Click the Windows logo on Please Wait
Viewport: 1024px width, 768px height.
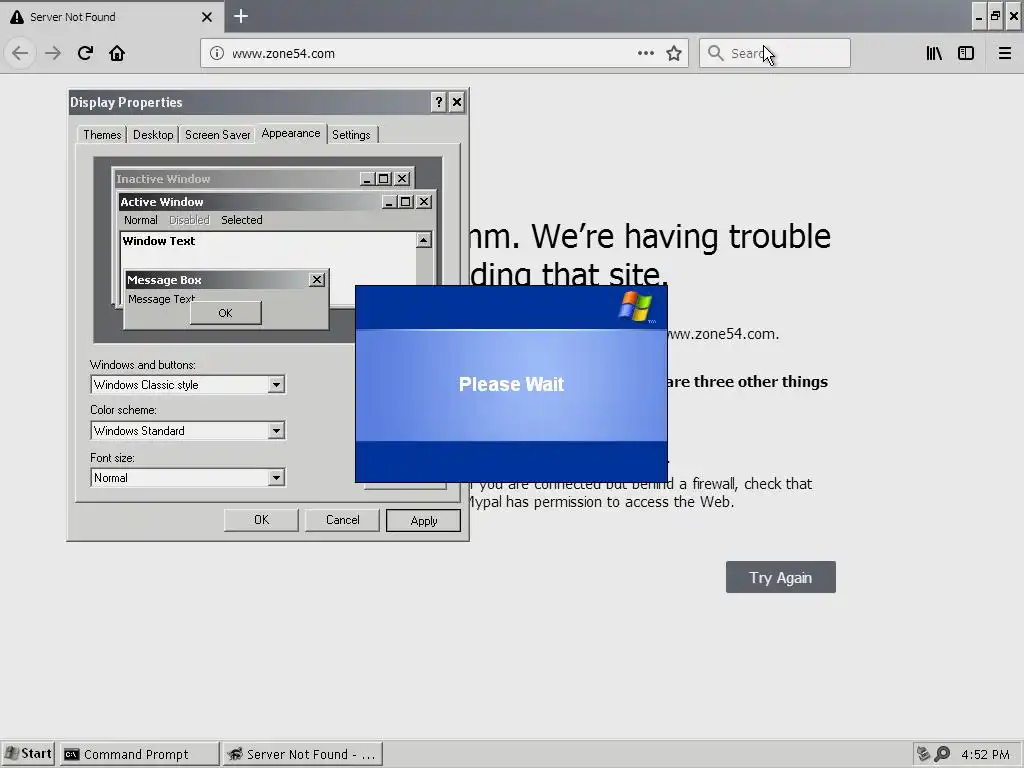click(635, 306)
